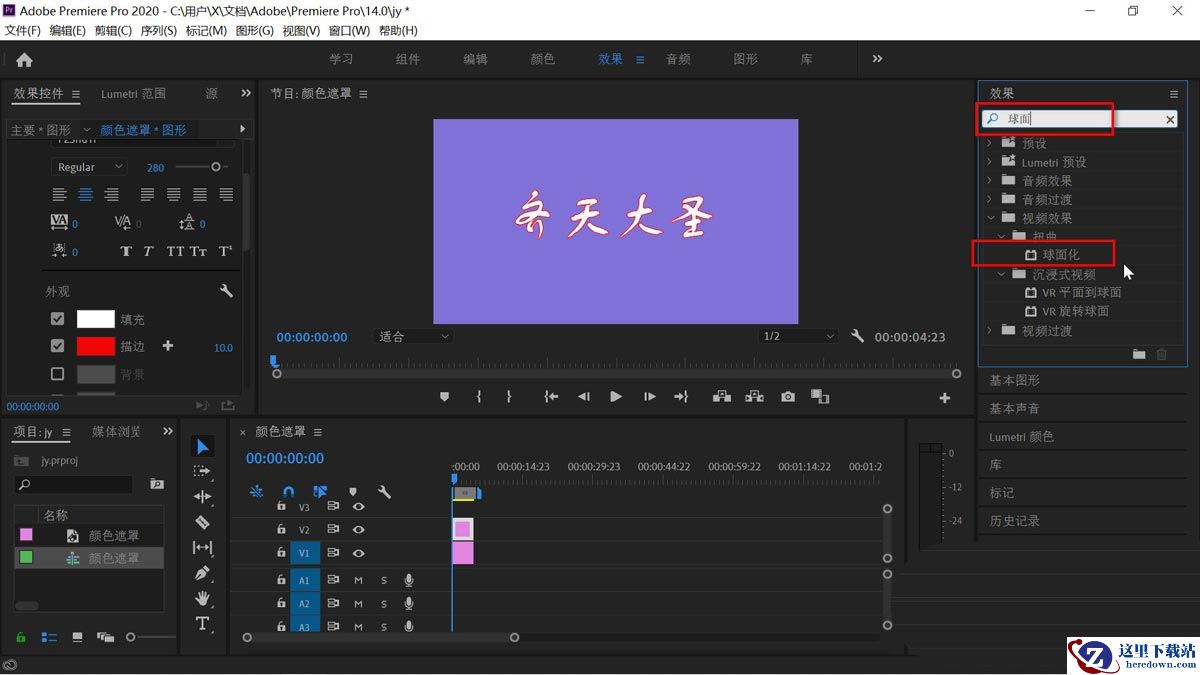Click white fill color swatch

(96, 319)
